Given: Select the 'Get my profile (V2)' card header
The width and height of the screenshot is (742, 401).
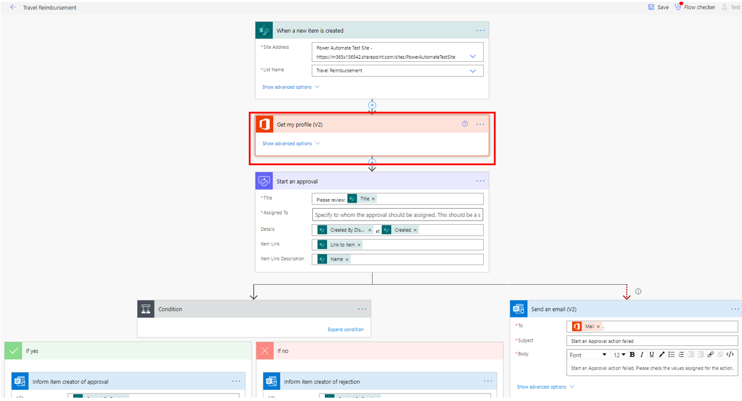Looking at the screenshot, I should pos(372,125).
